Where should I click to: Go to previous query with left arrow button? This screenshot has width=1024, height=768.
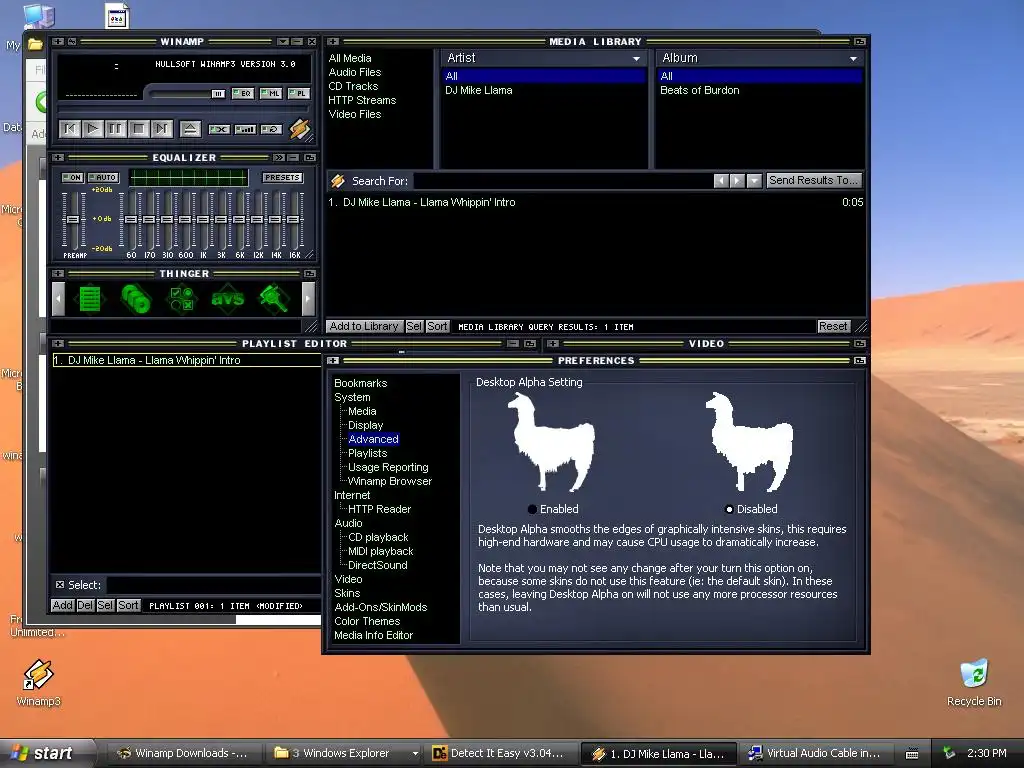pos(721,180)
